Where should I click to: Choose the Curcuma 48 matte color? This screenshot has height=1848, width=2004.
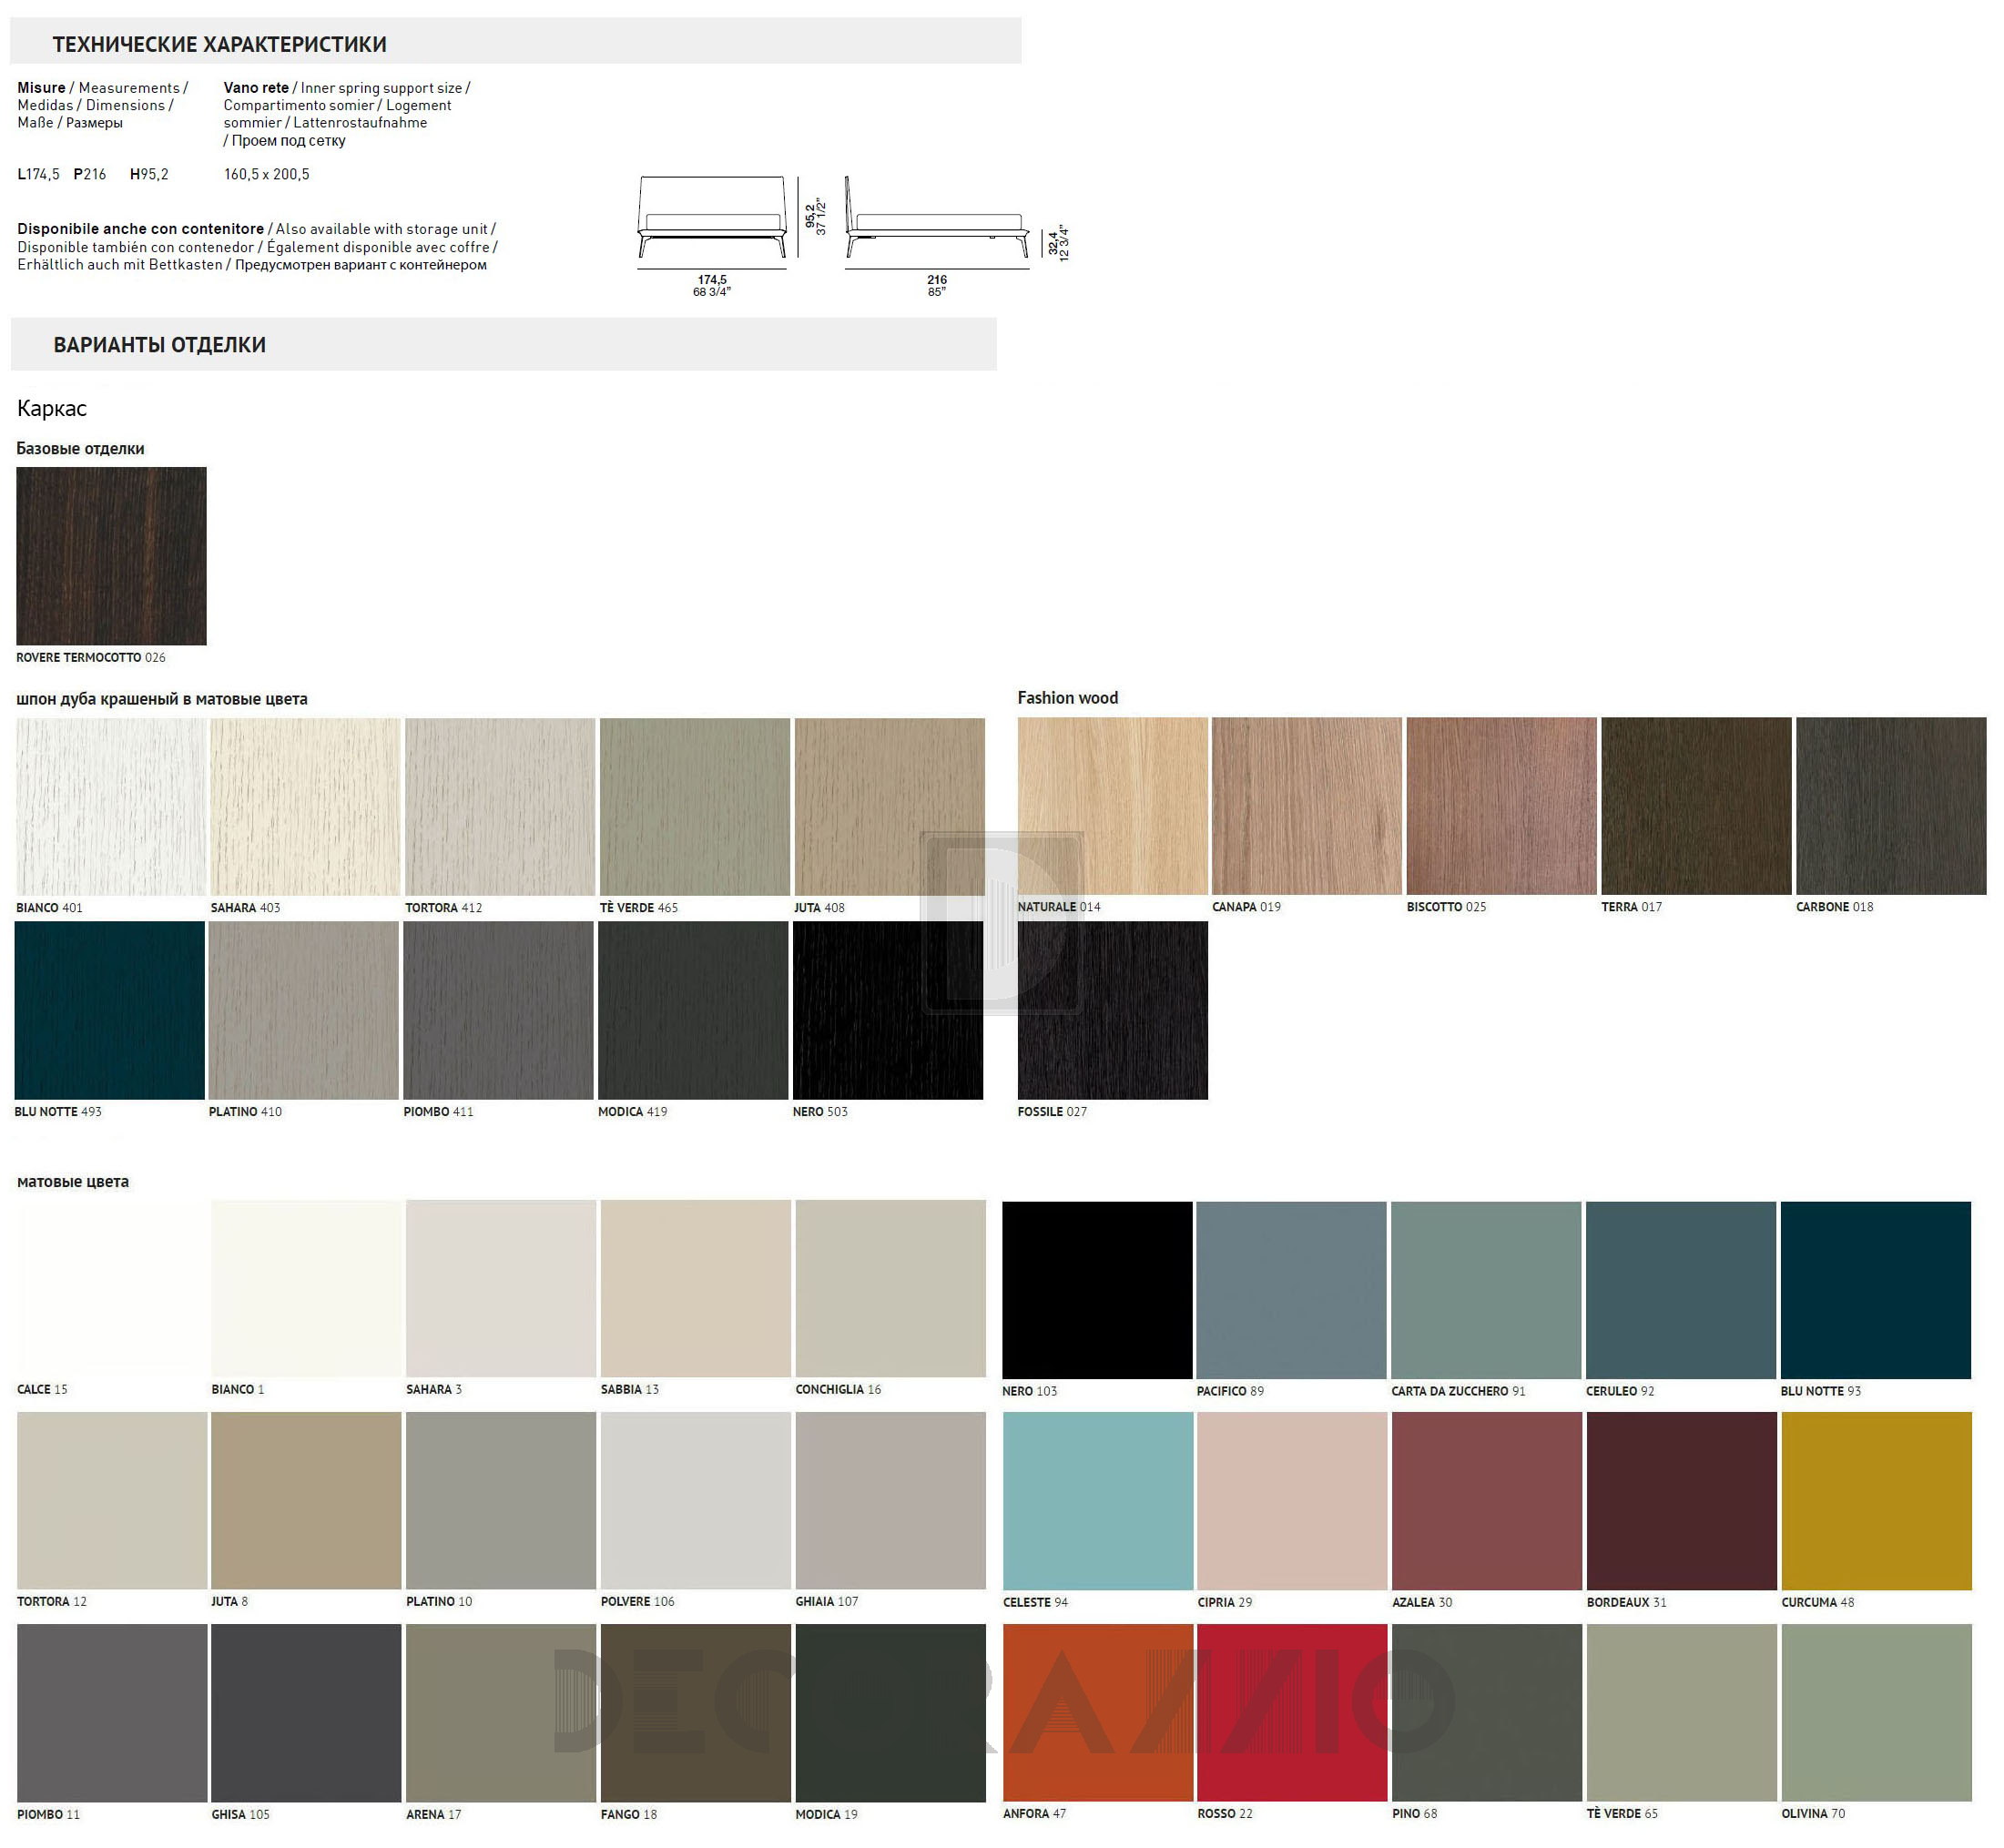tap(1877, 1501)
